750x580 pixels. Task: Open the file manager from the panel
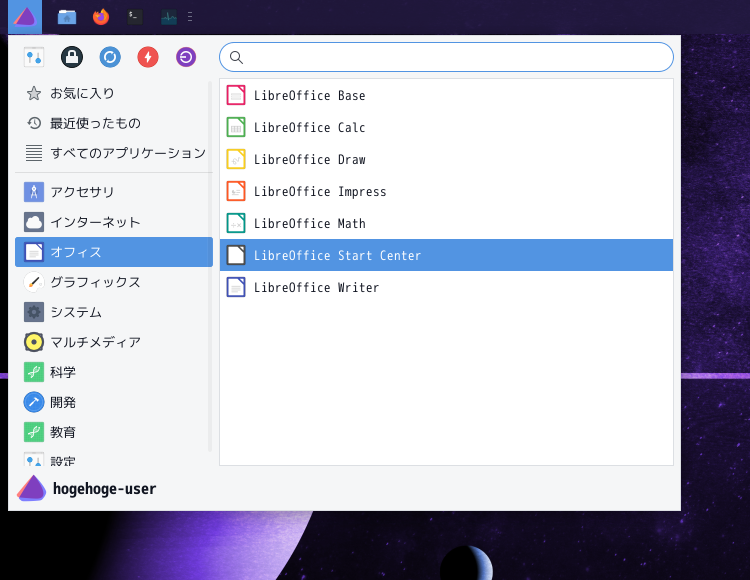coord(67,17)
